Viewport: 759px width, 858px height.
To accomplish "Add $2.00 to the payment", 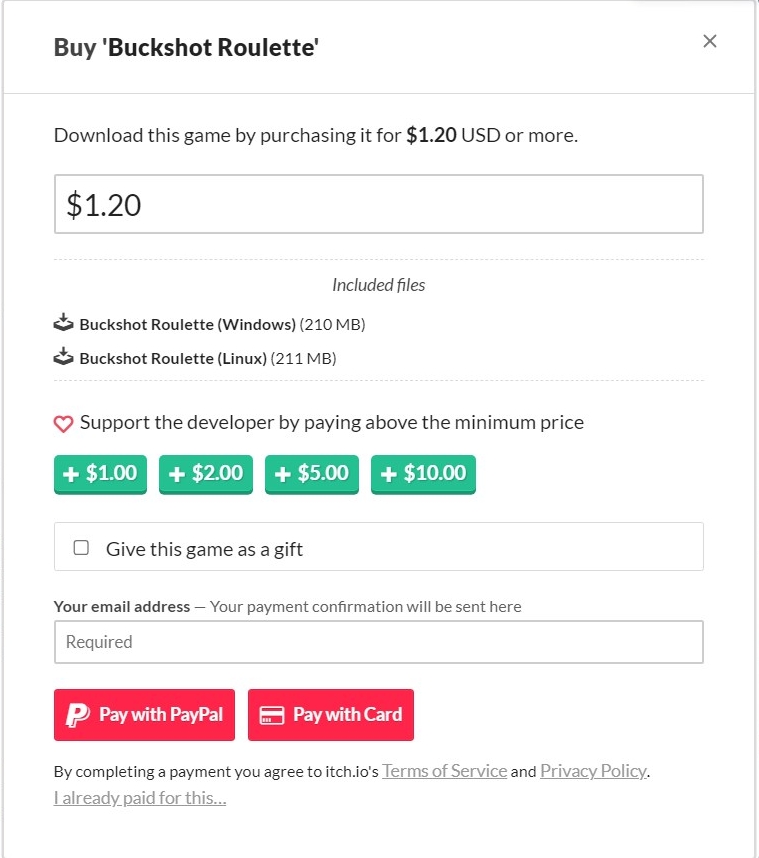I will click(x=206, y=474).
